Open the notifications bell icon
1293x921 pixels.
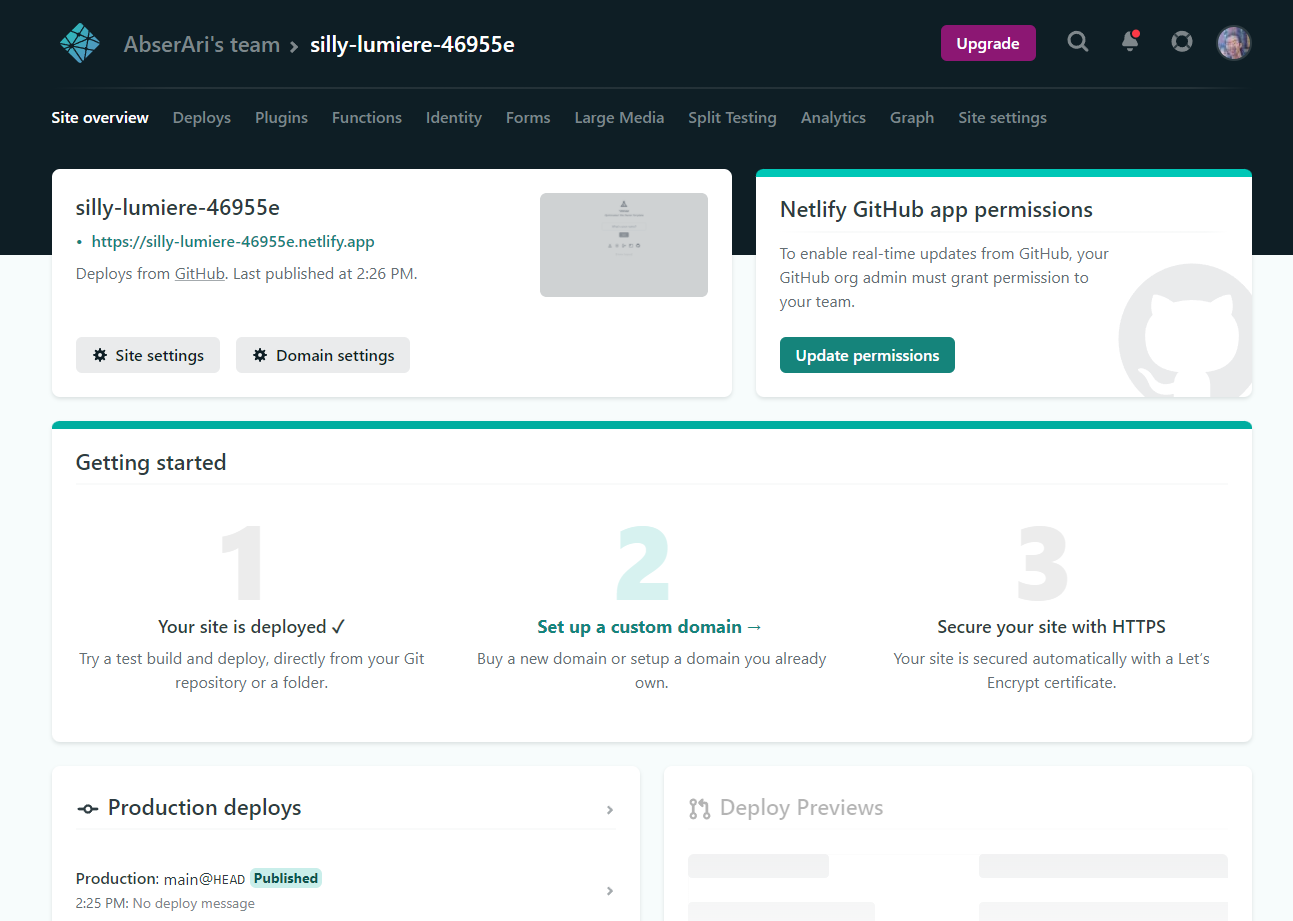click(1130, 42)
